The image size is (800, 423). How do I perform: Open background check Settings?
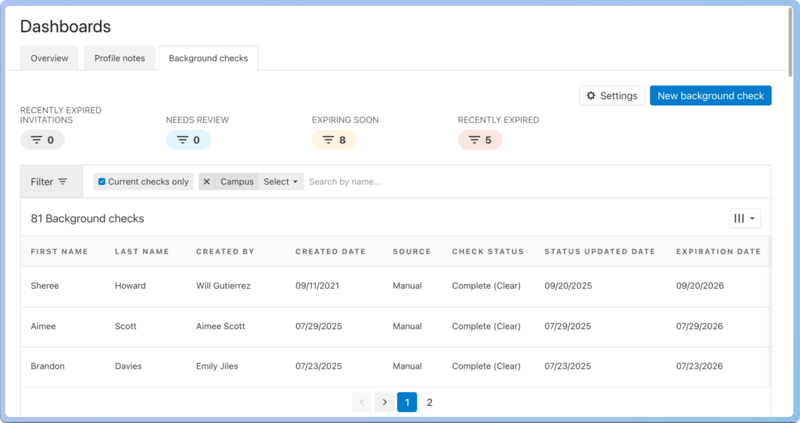tap(612, 95)
